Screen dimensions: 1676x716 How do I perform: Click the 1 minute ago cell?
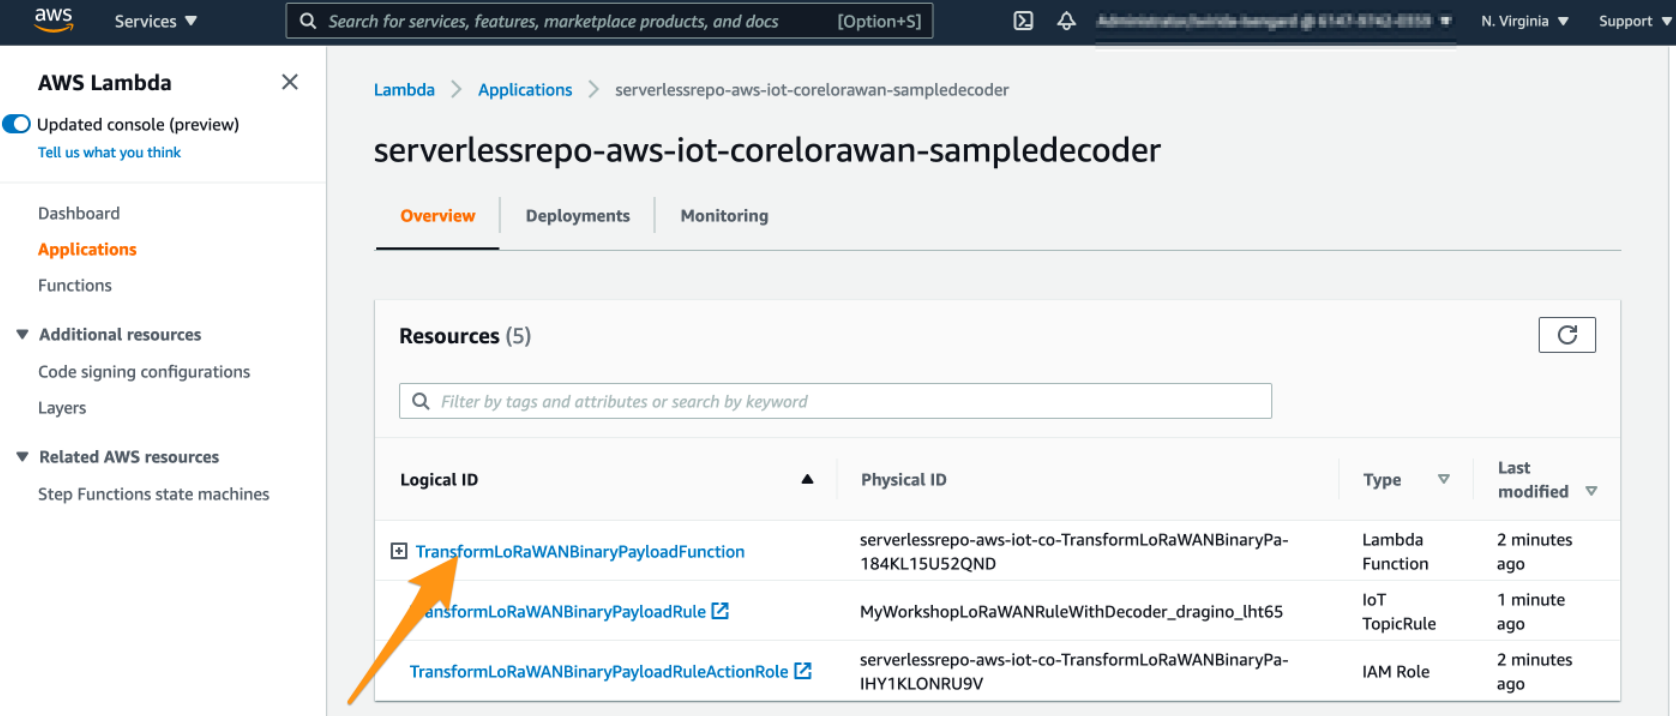tap(1531, 611)
